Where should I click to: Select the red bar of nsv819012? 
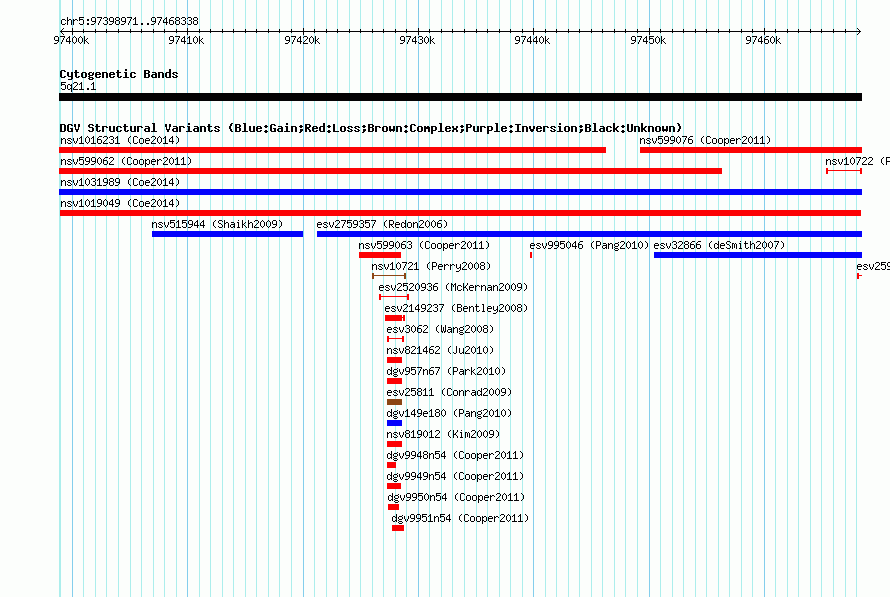click(x=394, y=444)
